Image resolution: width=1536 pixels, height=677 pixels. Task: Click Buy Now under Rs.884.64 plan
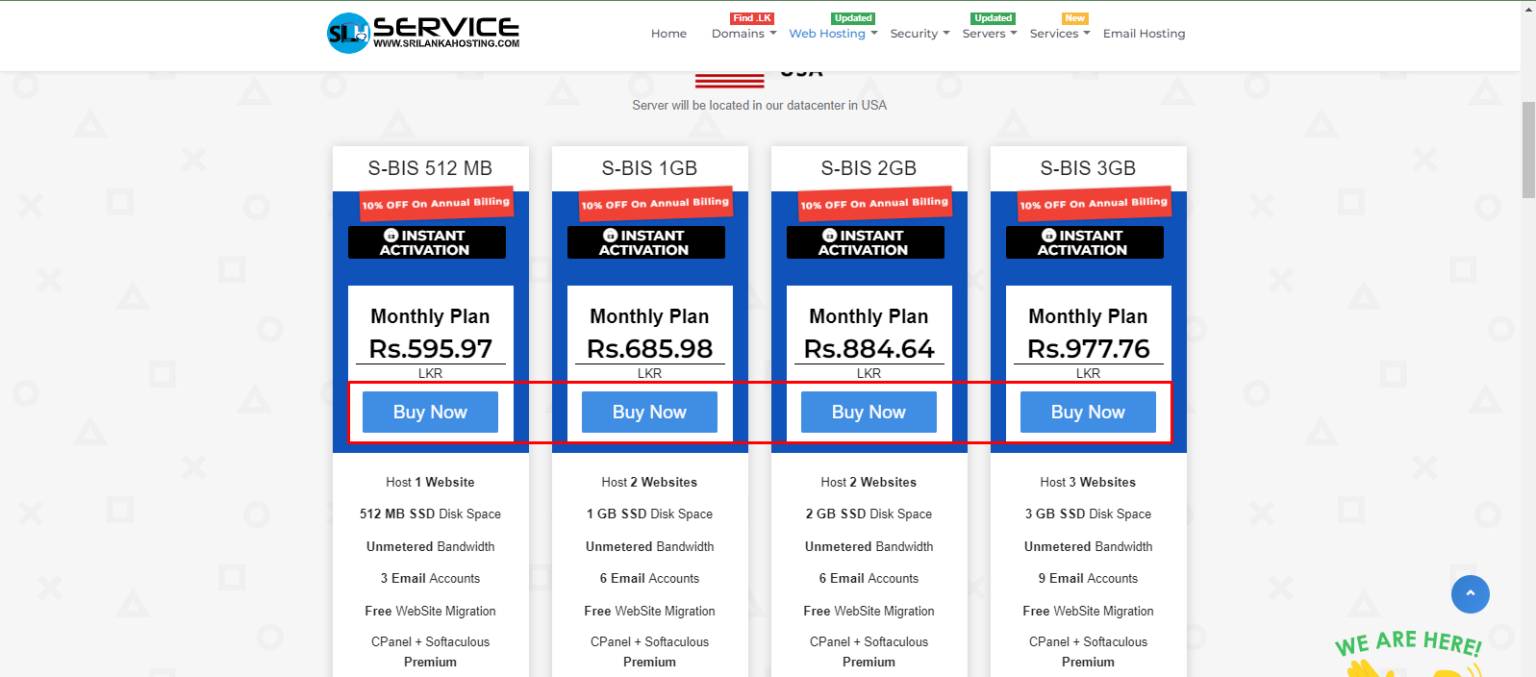point(868,412)
